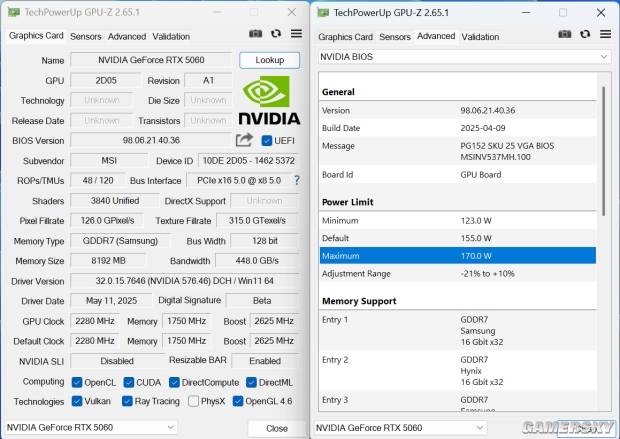Click the NVIDIA logo image
The image size is (620, 439).
click(x=269, y=101)
